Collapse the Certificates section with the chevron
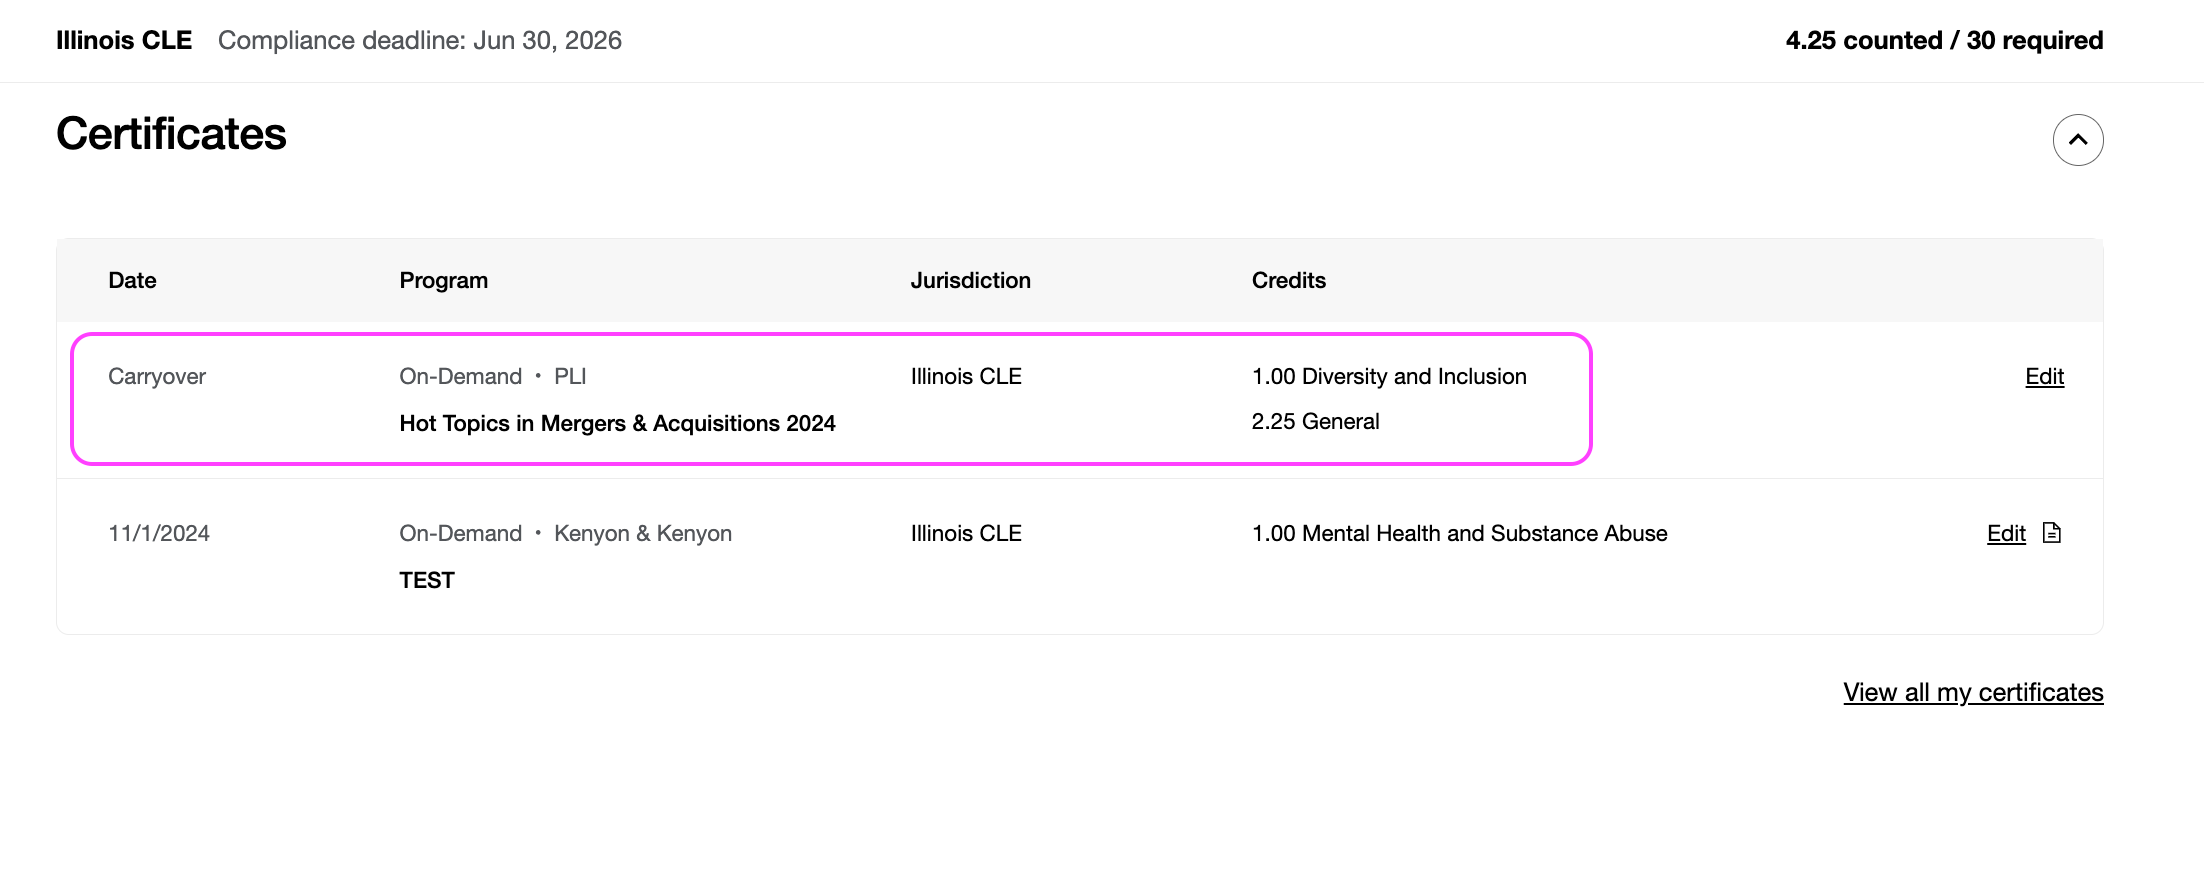The image size is (2204, 870). tap(2077, 140)
